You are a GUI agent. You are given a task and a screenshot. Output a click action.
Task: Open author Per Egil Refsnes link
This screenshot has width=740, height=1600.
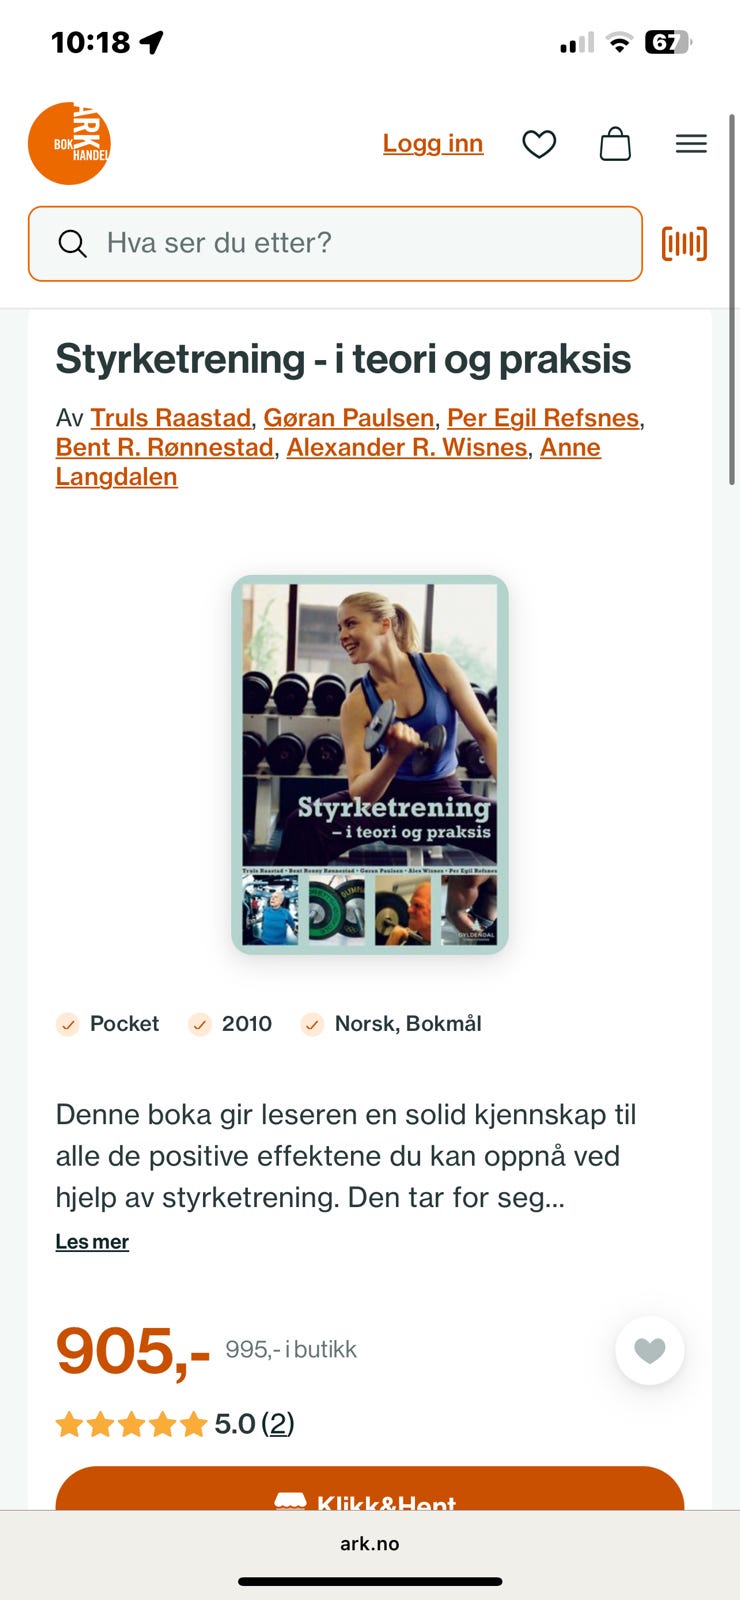[x=543, y=417]
